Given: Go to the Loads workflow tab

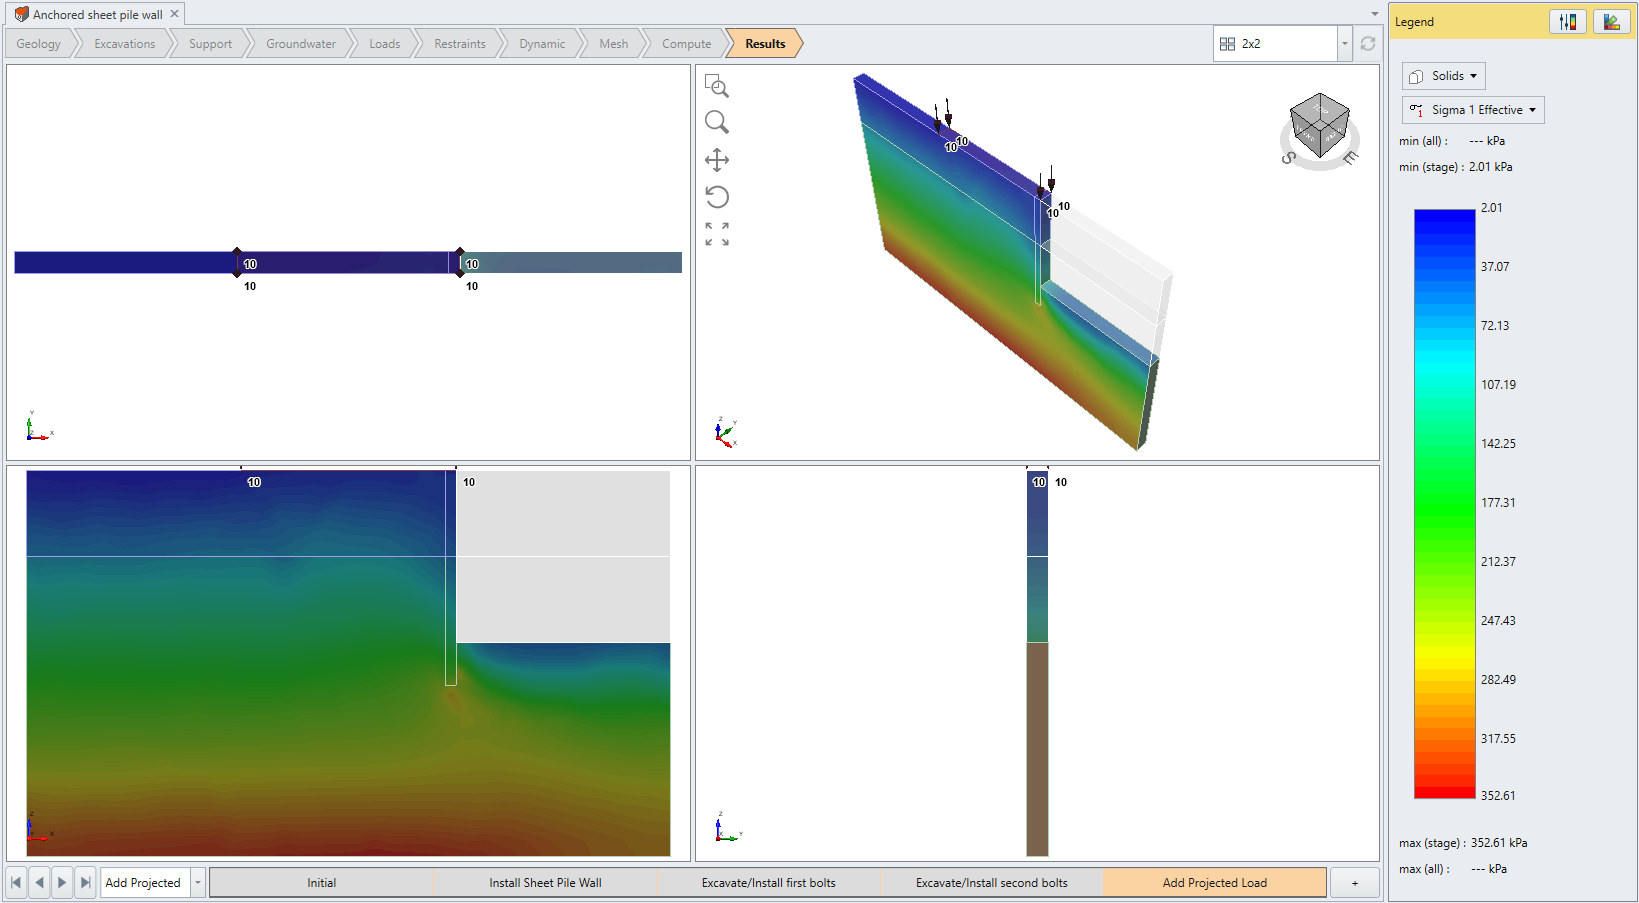Looking at the screenshot, I should (x=385, y=44).
